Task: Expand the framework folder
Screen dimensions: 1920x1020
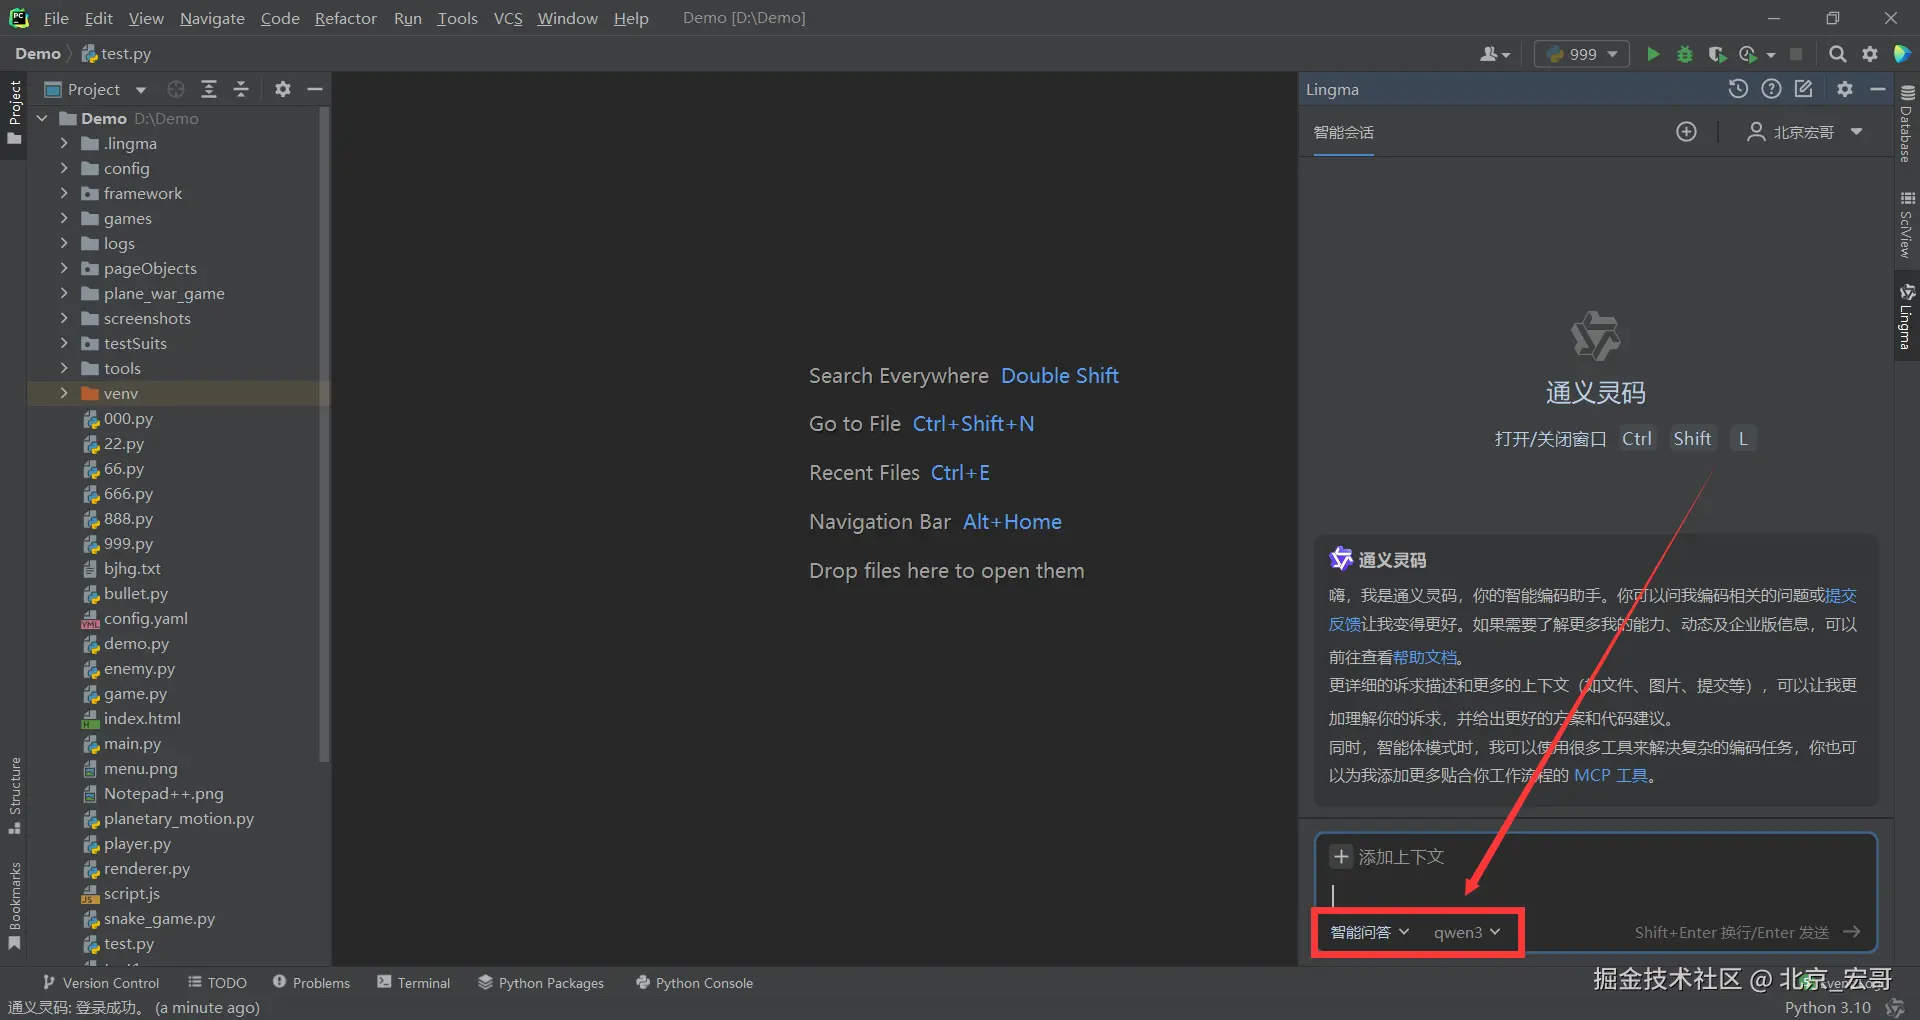Action: pos(64,193)
